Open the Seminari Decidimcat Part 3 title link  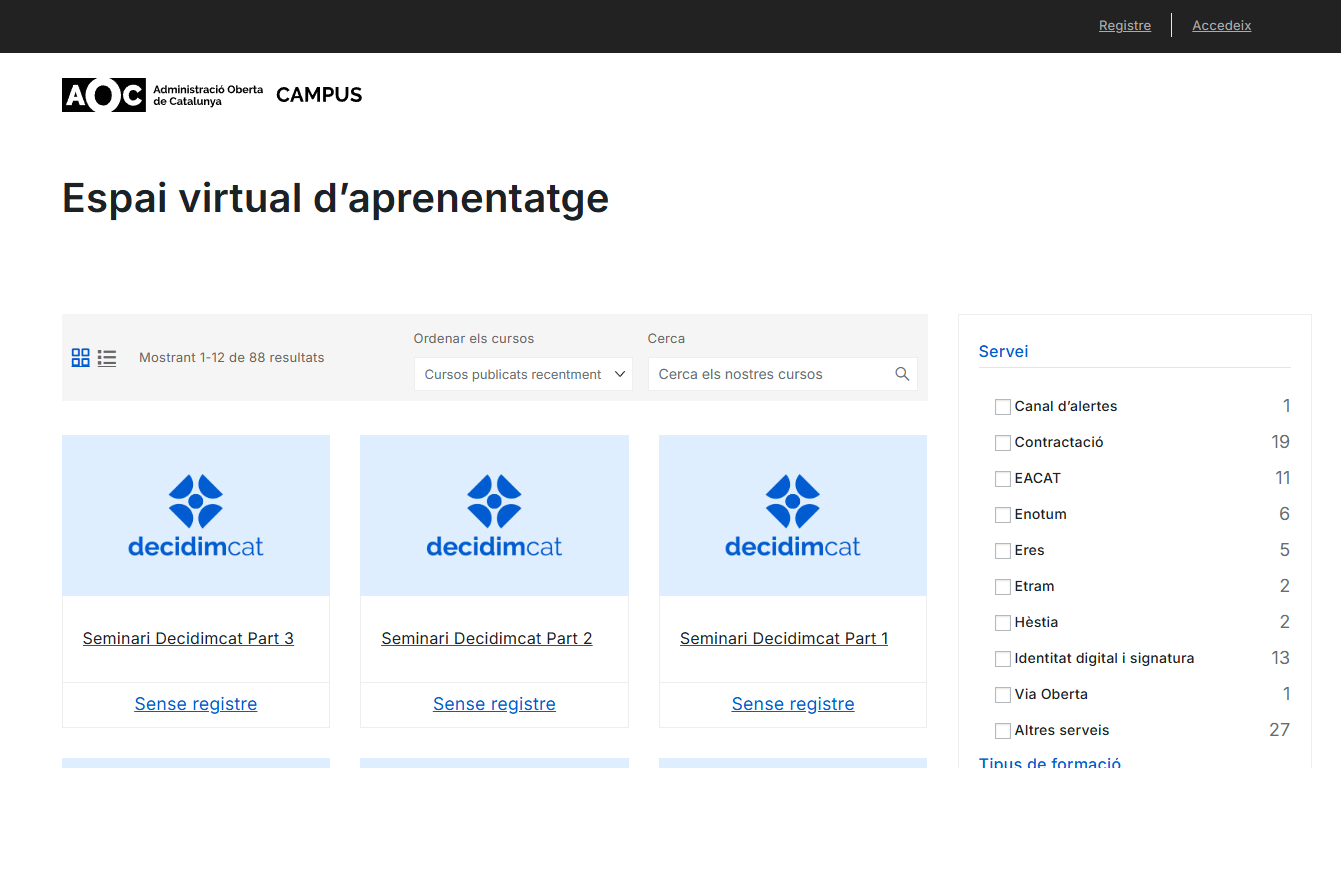188,638
